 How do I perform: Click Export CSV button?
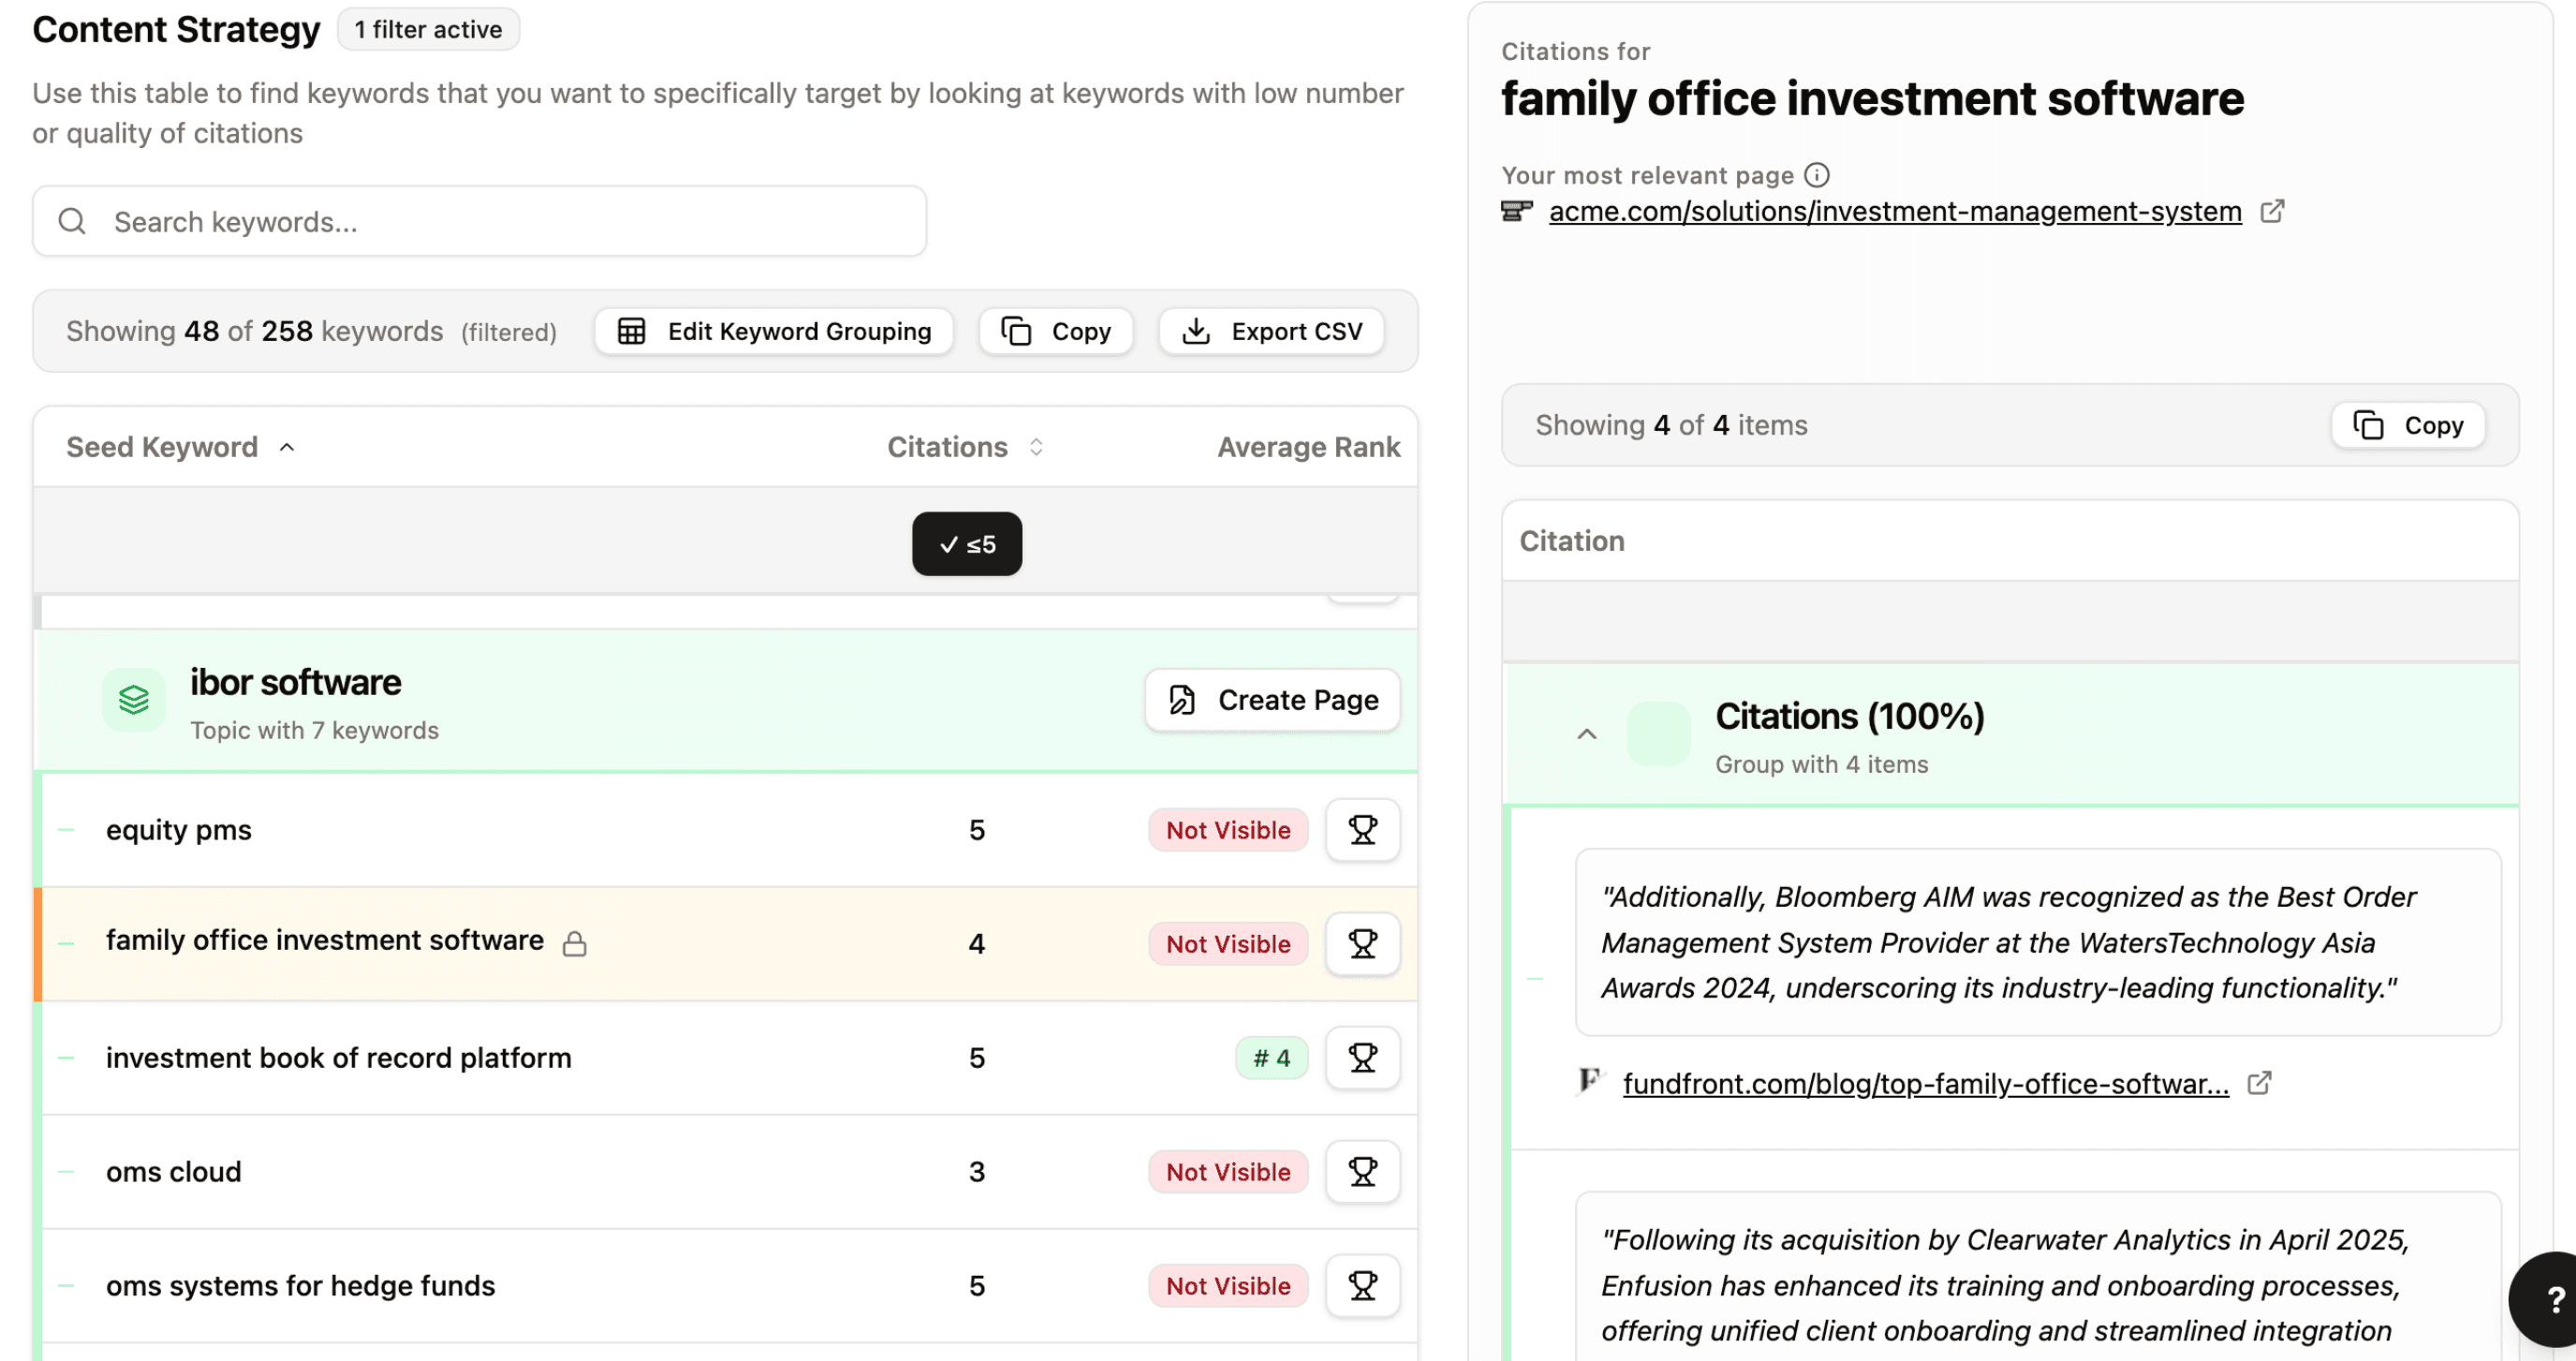pyautogui.click(x=1271, y=331)
